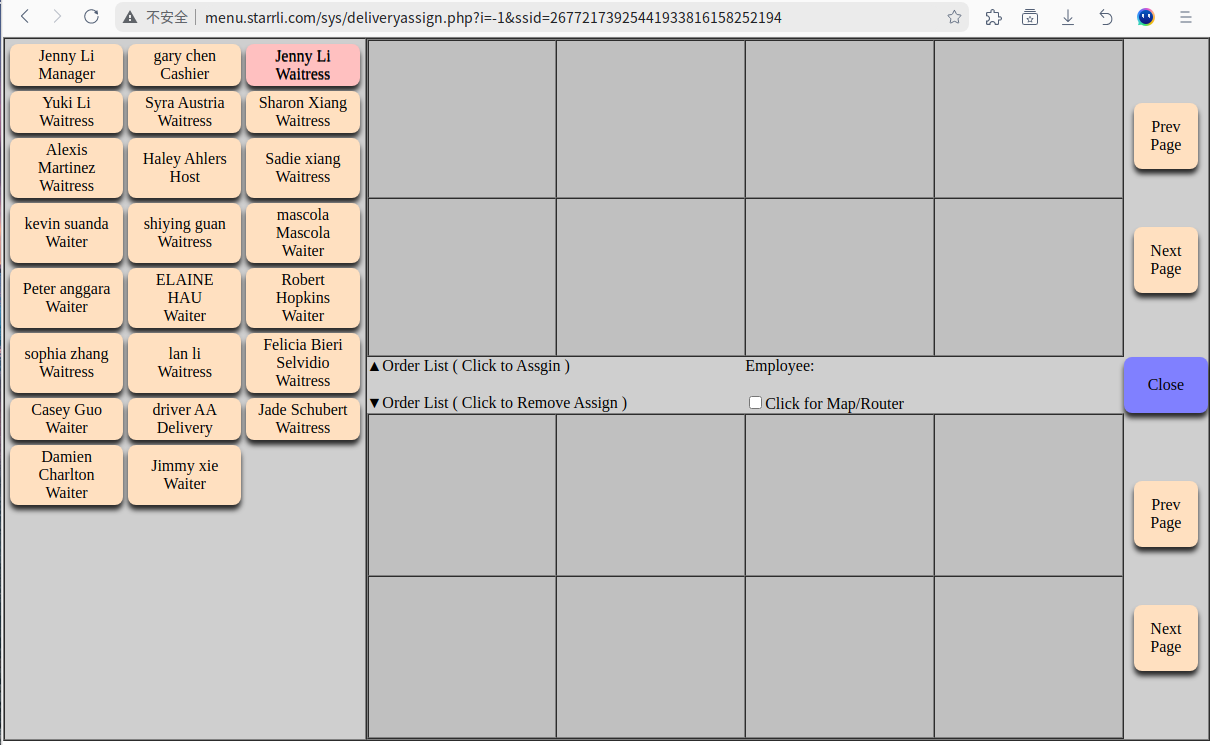Click lower Next Page button
The height and width of the screenshot is (745, 1210).
pyautogui.click(x=1165, y=638)
